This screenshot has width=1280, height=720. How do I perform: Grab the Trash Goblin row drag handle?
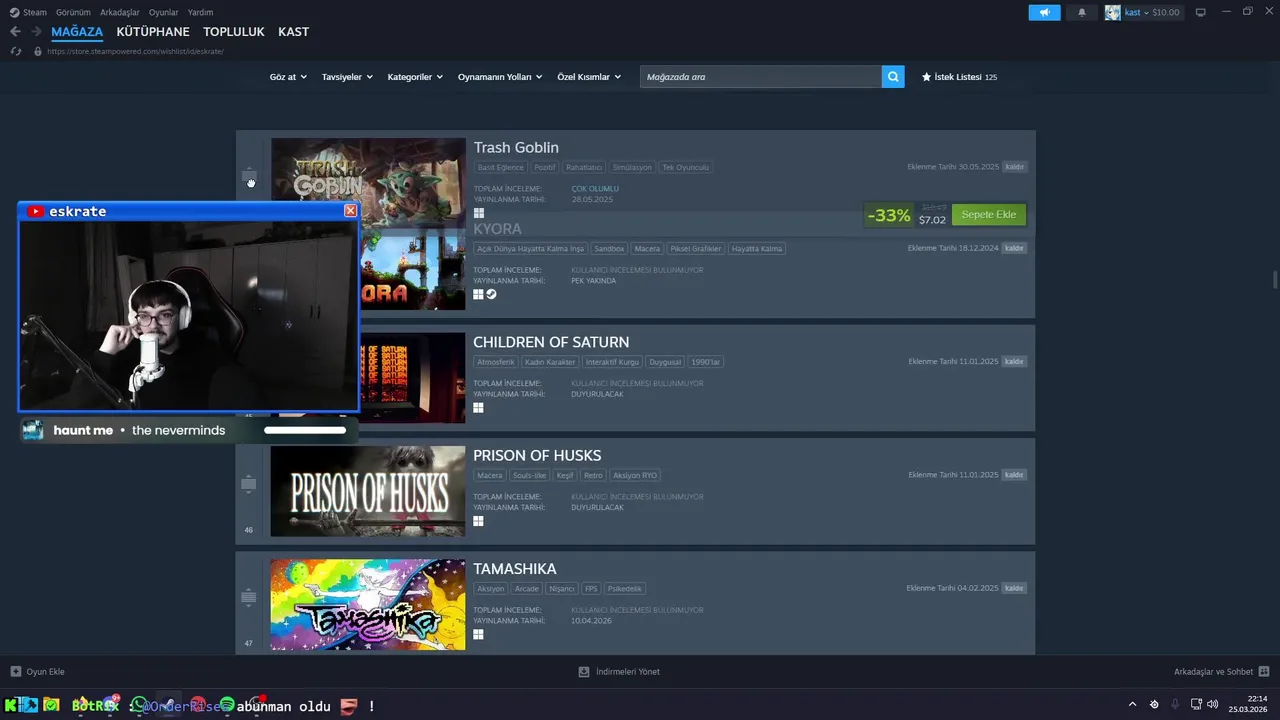(249, 177)
